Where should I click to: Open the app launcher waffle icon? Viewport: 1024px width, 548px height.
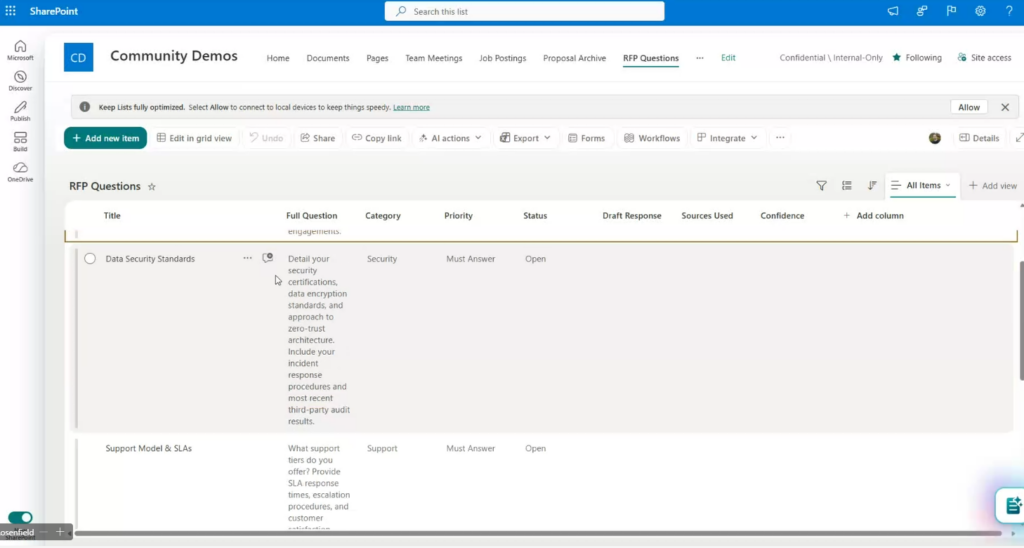pos(11,11)
